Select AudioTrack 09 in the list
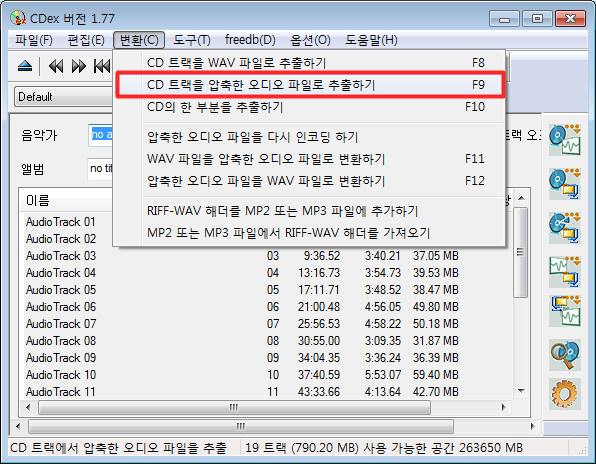Screen dimensions: 596x464 [61, 358]
